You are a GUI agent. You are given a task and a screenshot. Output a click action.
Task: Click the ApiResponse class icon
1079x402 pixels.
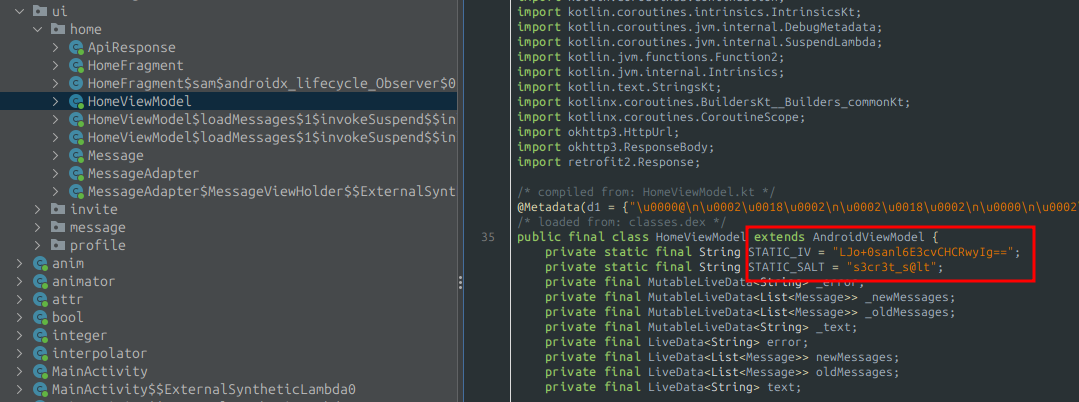tap(76, 48)
